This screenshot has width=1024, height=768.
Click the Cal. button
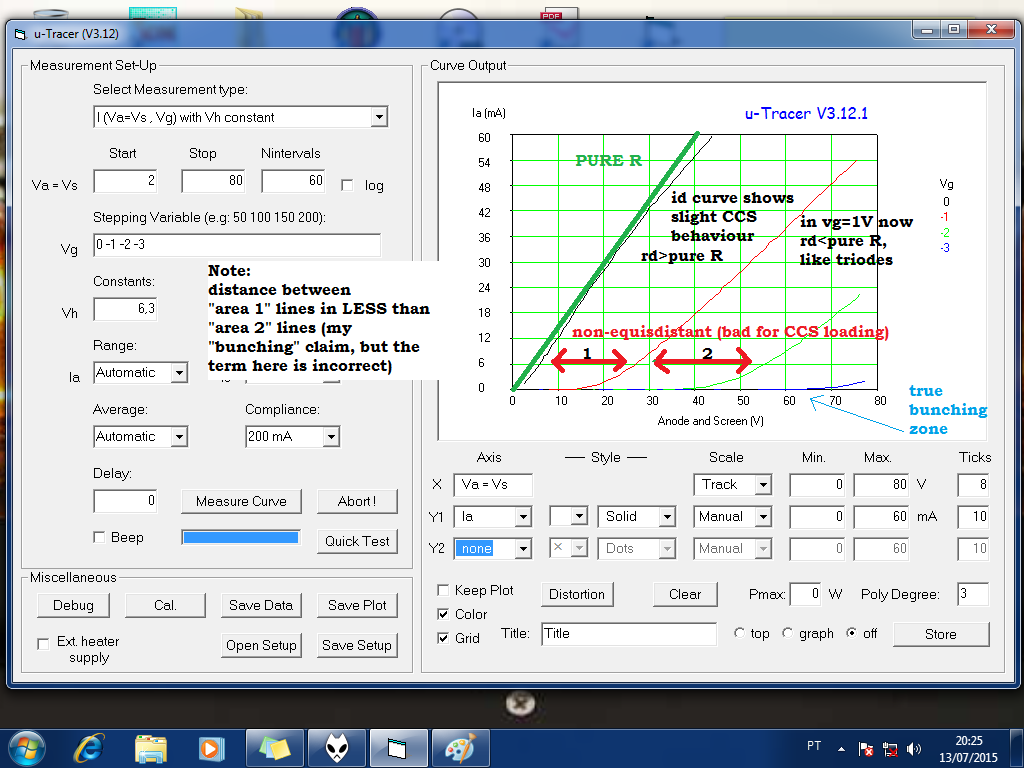coord(165,605)
